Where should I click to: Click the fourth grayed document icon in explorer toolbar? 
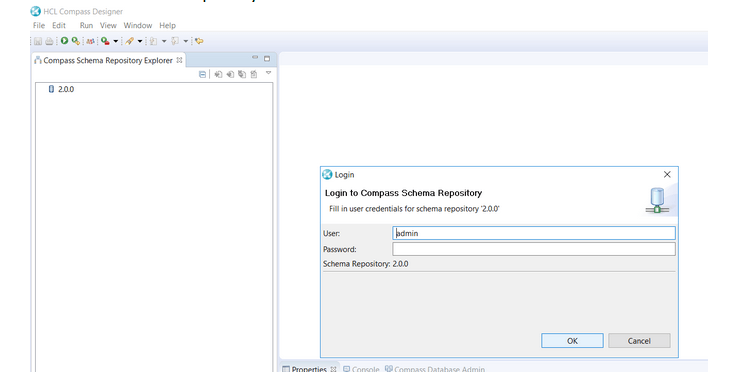point(254,74)
